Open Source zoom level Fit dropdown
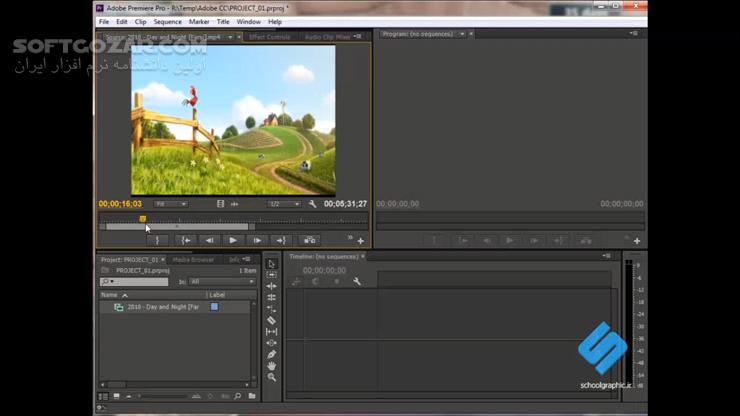 click(x=170, y=204)
